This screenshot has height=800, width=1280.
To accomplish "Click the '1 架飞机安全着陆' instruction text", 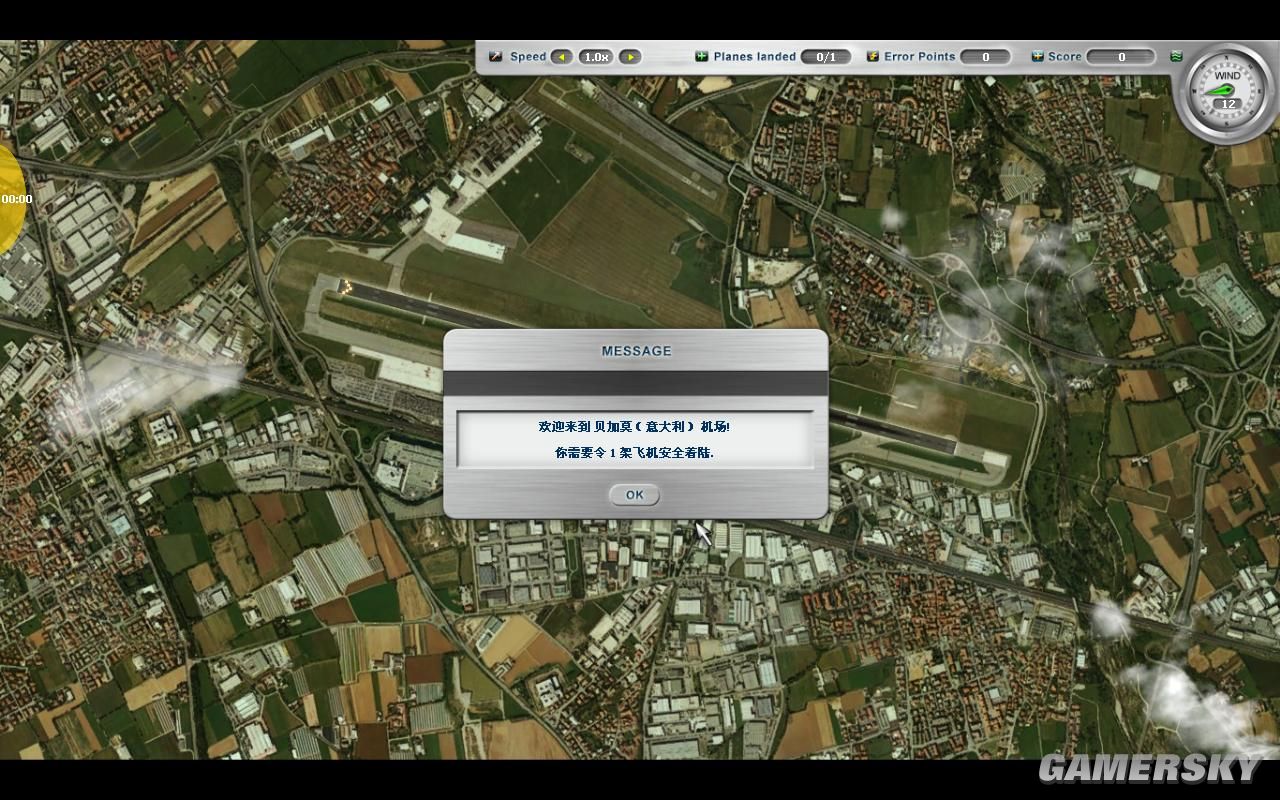I will tap(661, 453).
